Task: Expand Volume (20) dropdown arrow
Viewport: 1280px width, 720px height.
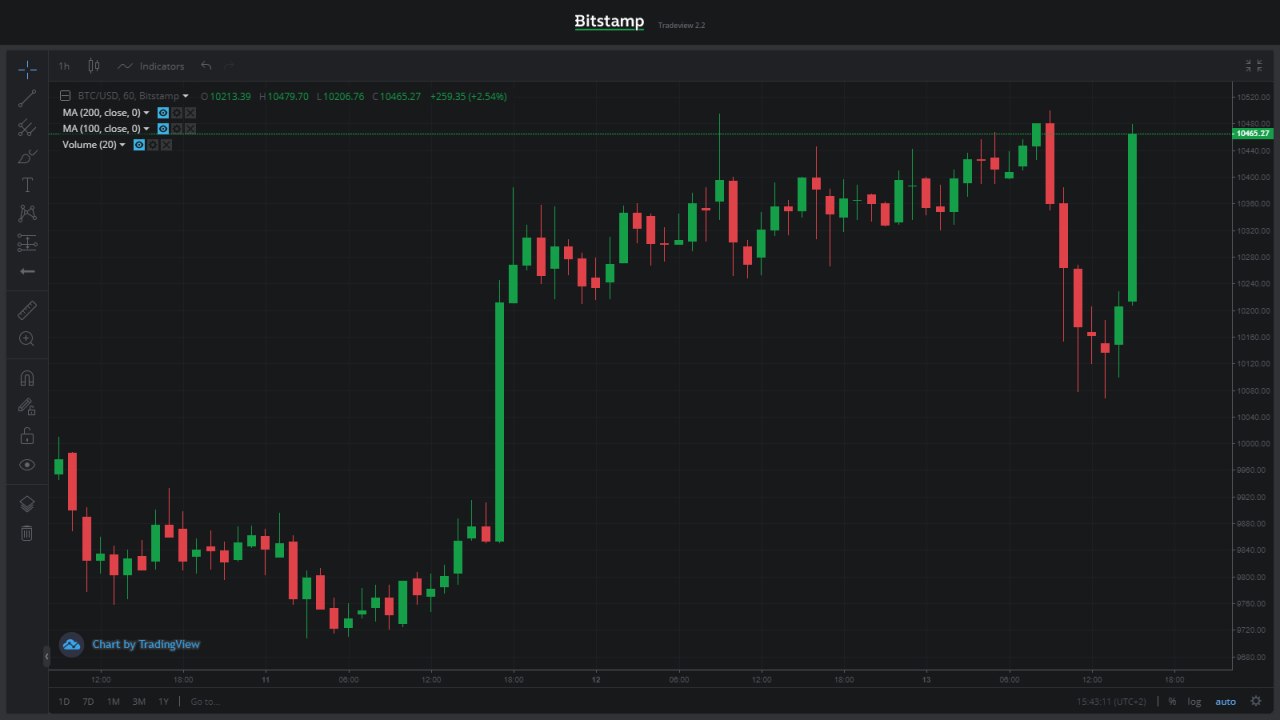Action: pyautogui.click(x=122, y=145)
